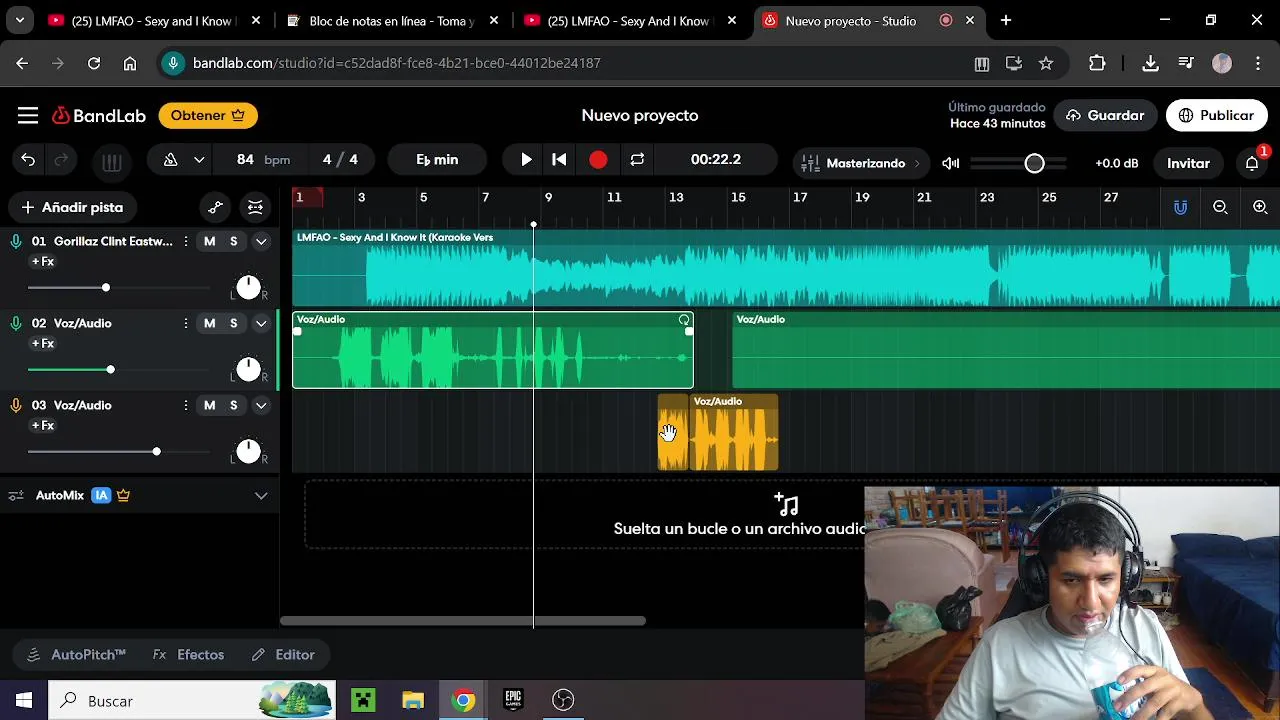Zoom out the timeline
1280x720 pixels.
1220,208
